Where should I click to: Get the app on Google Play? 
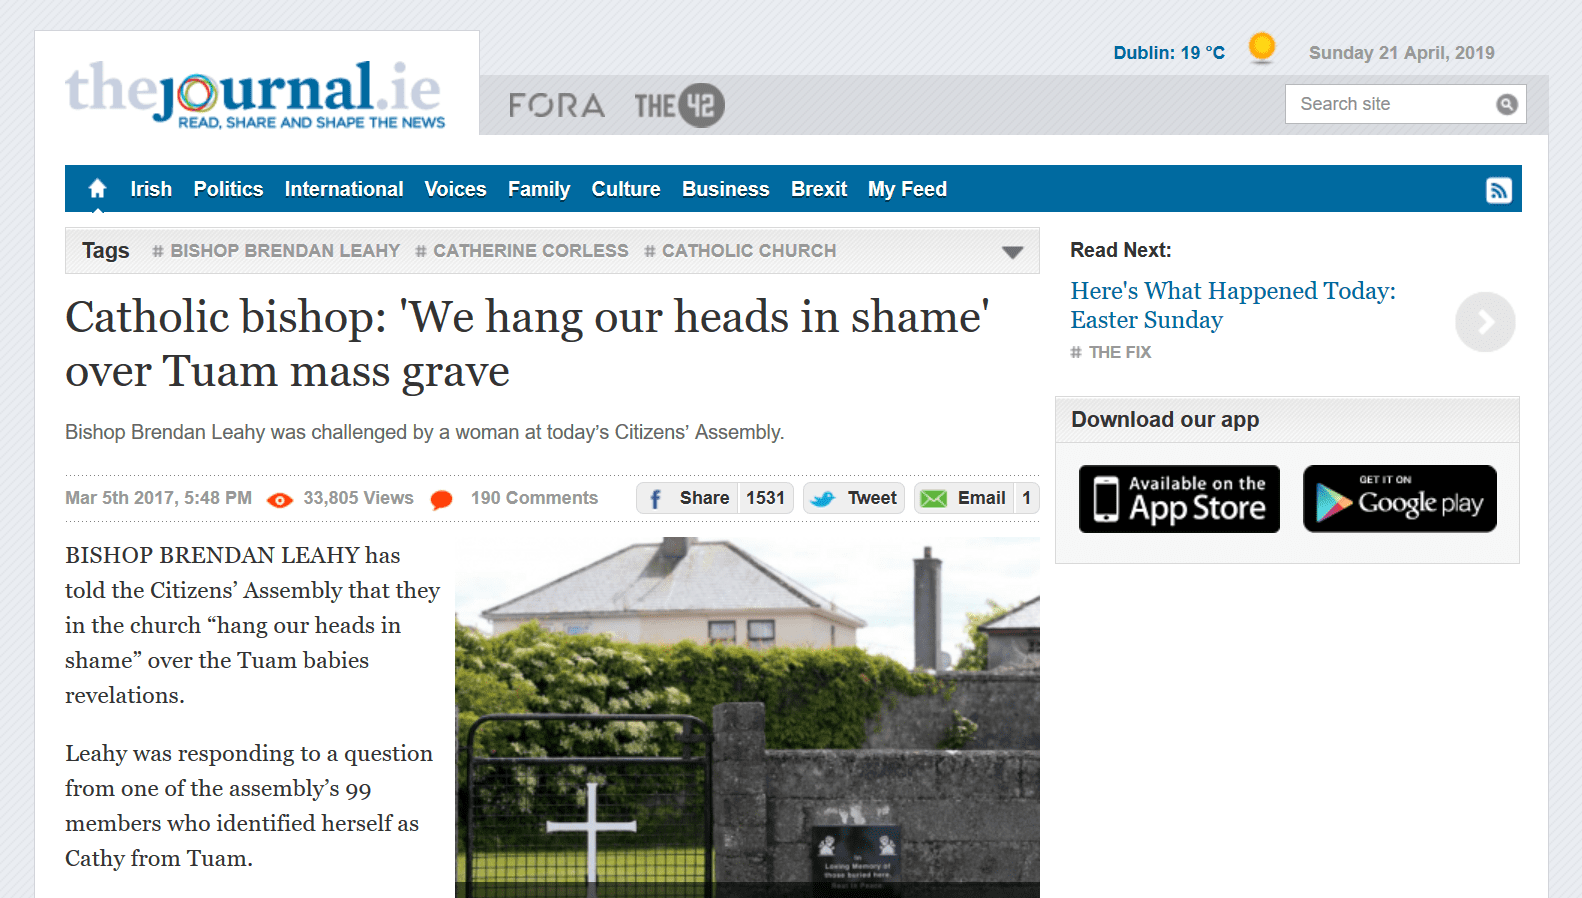click(x=1400, y=499)
